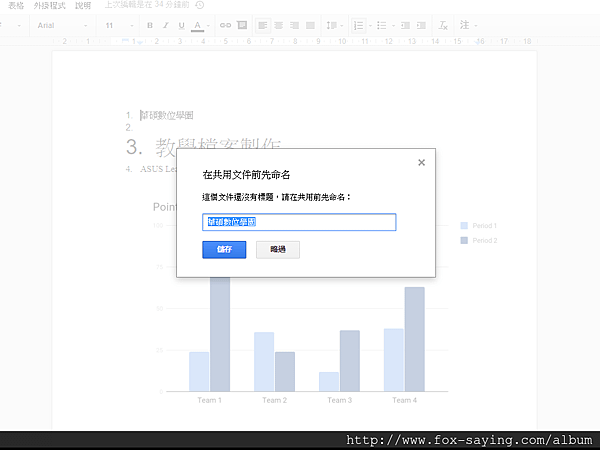600x450 pixels.
Task: Toggle the bulleted list
Action: click(382, 25)
